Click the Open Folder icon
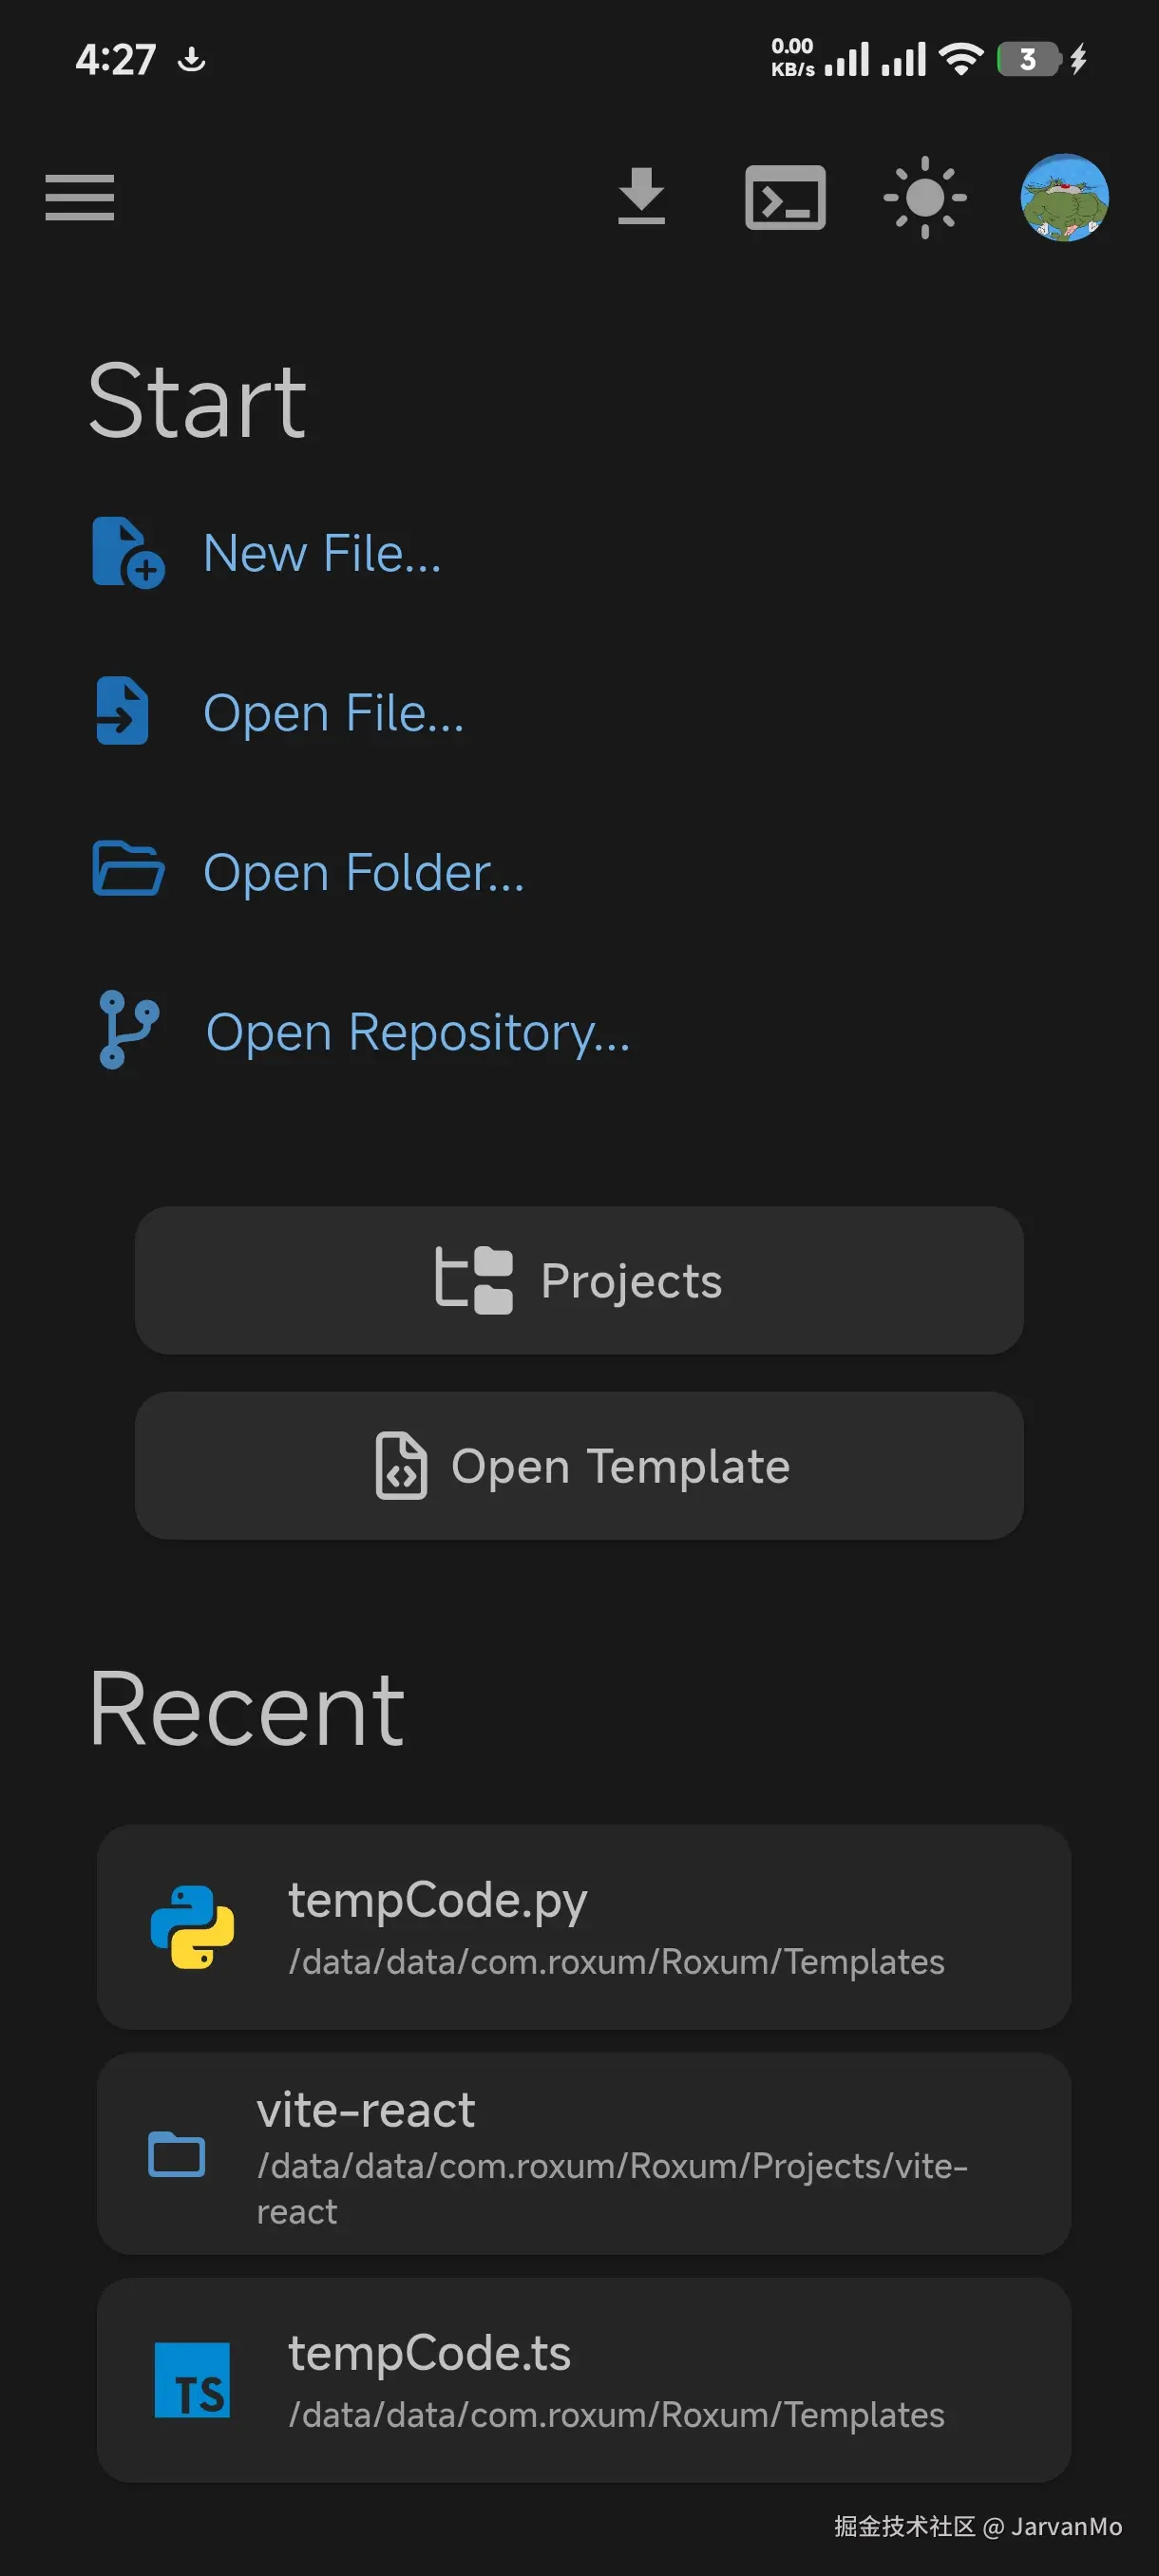 click(127, 869)
